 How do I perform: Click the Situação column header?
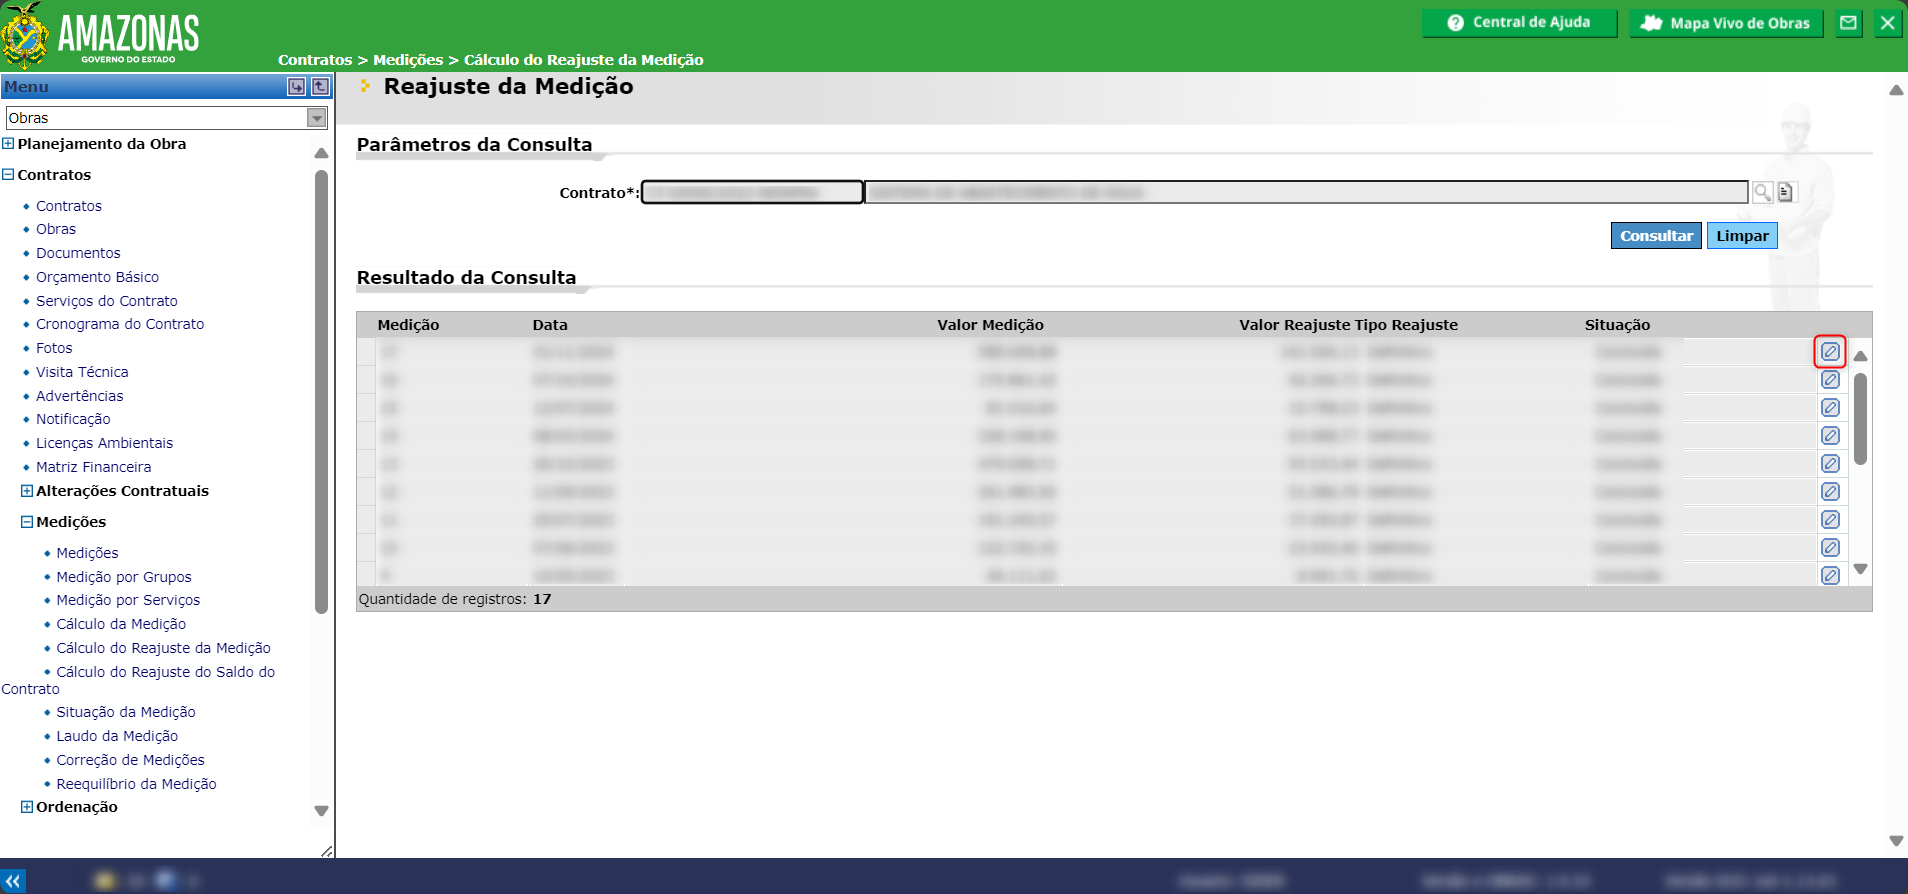pyautogui.click(x=1617, y=325)
